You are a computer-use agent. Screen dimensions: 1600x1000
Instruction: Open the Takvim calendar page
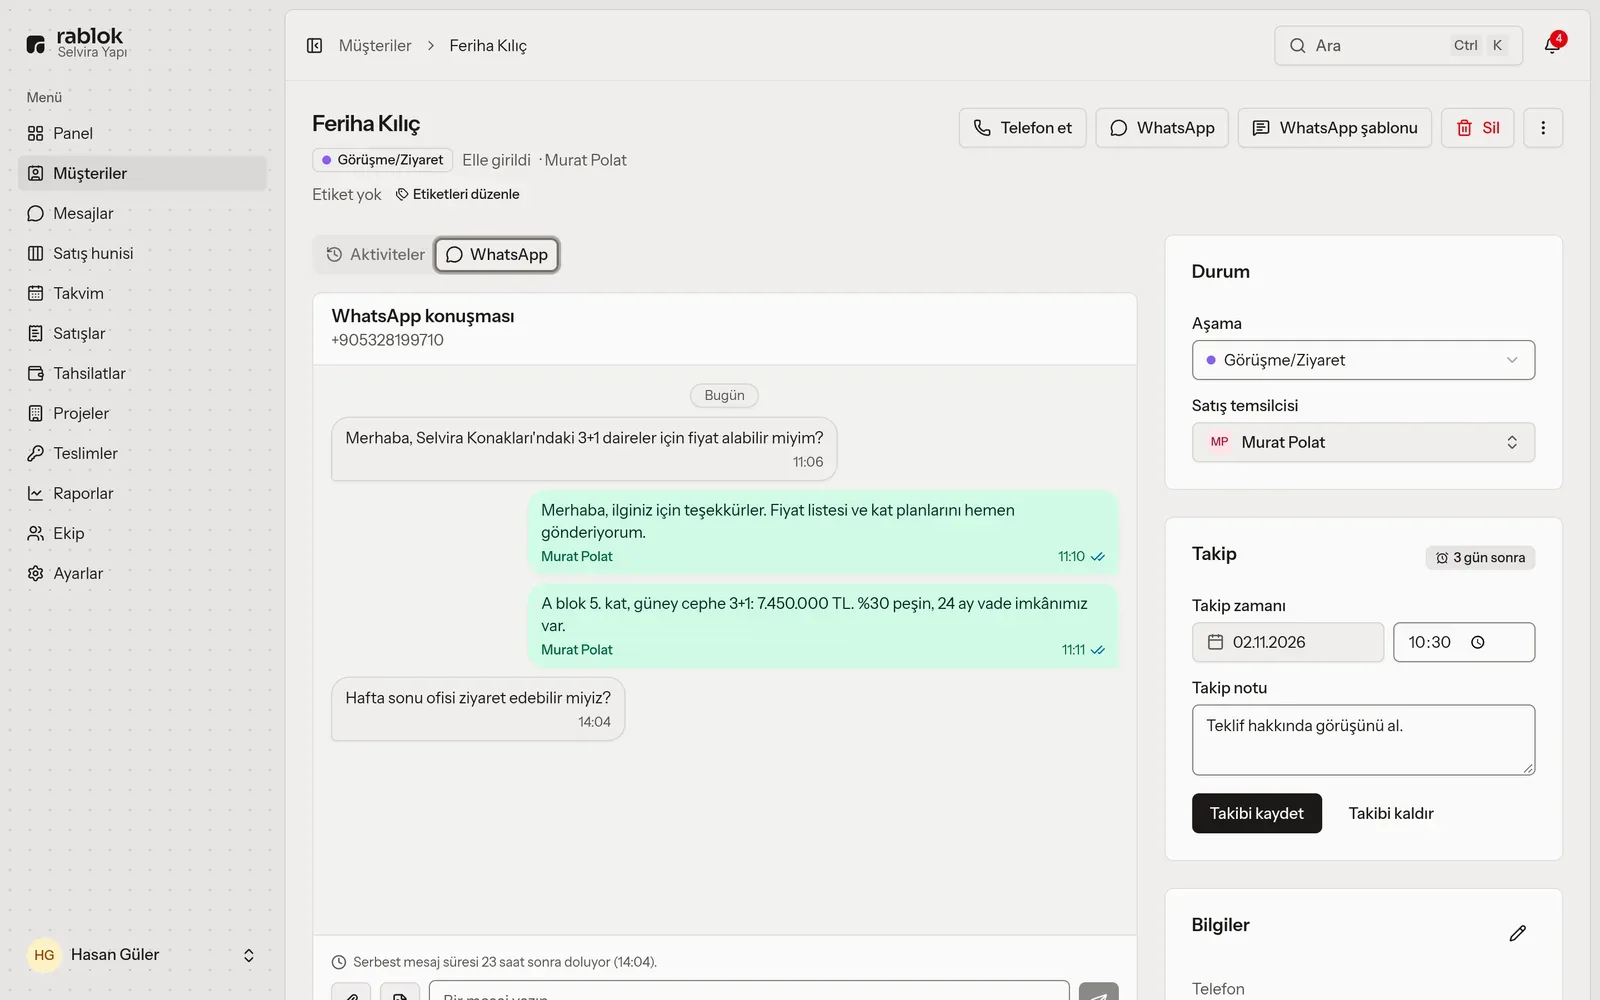pos(142,293)
